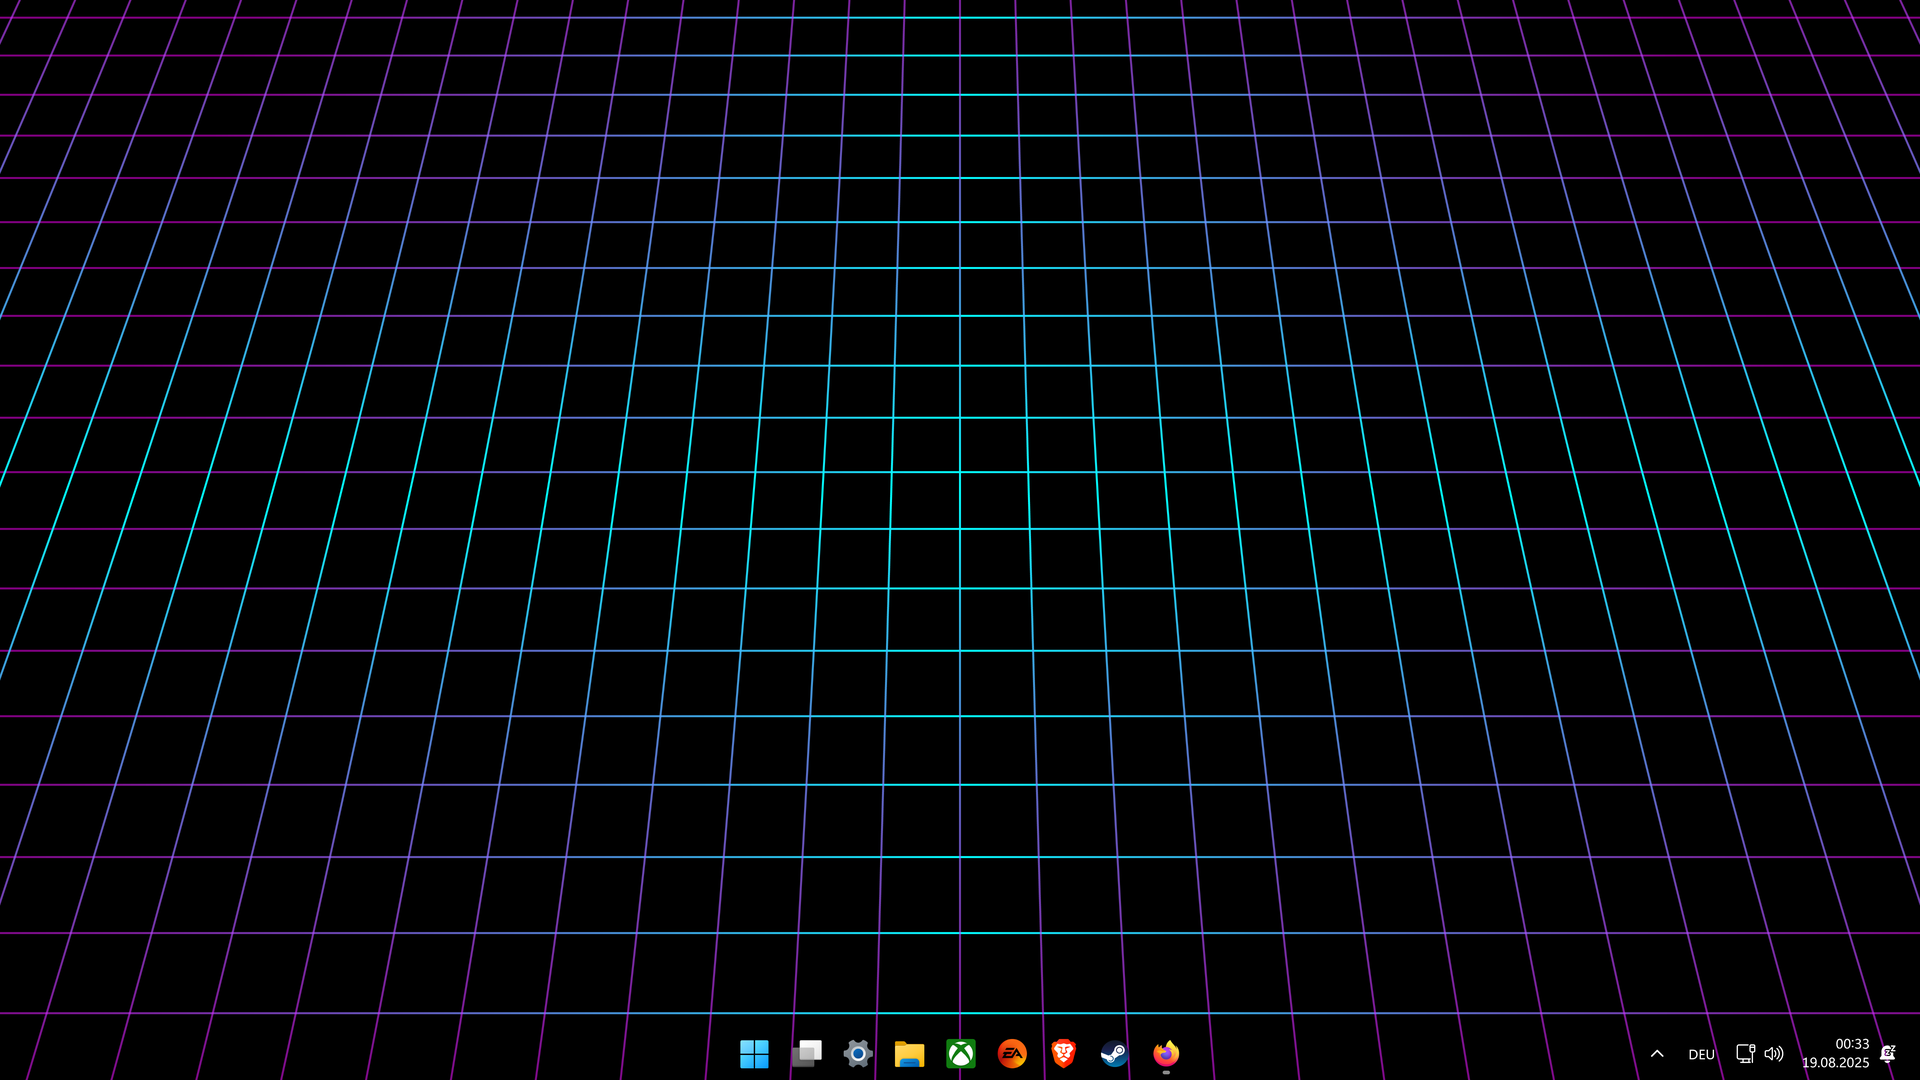The width and height of the screenshot is (1920, 1080).
Task: Launch the Xbox app
Action: point(961,1053)
